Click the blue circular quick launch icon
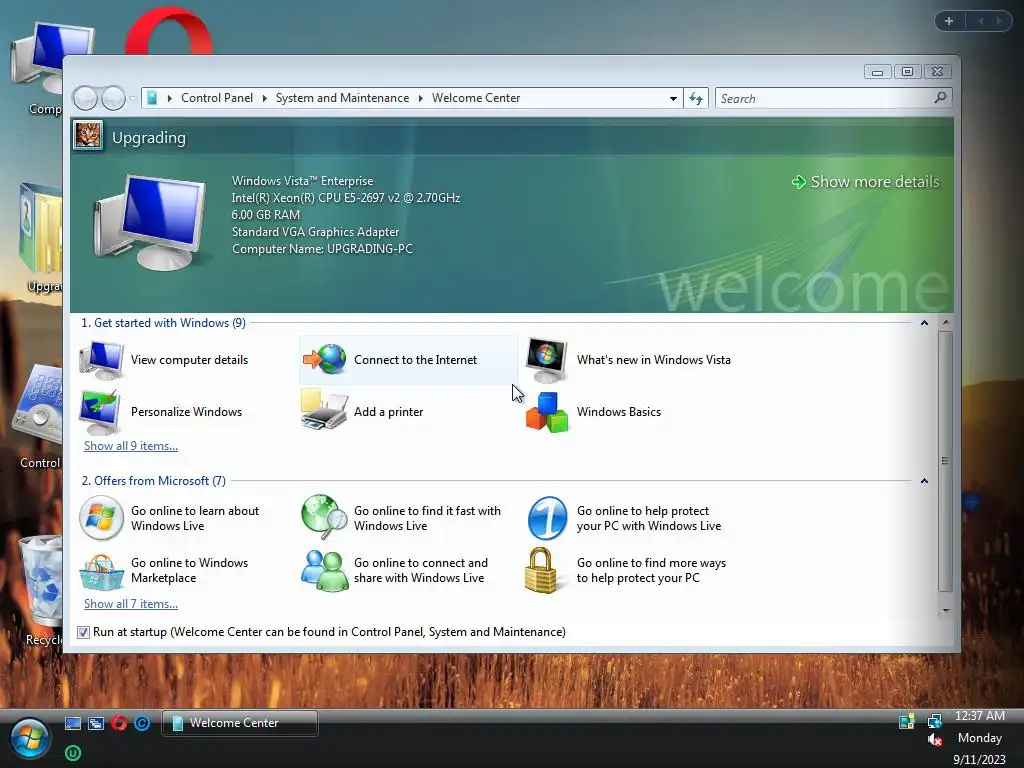 pyautogui.click(x=142, y=723)
